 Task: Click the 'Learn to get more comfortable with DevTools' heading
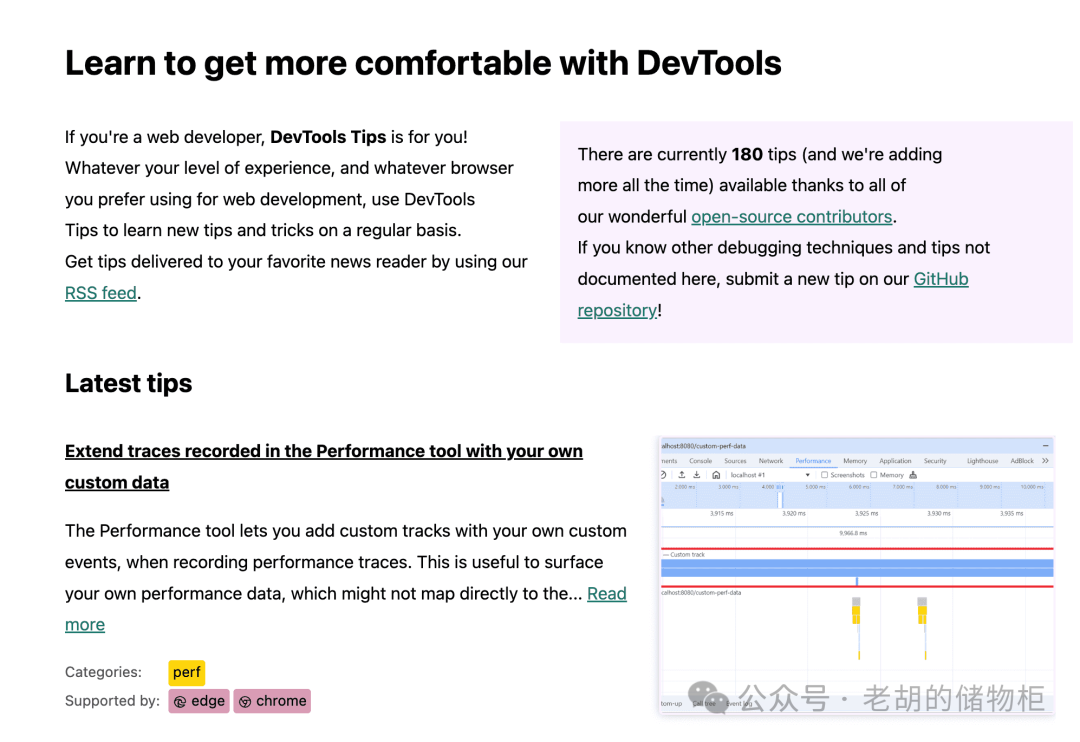tap(423, 63)
